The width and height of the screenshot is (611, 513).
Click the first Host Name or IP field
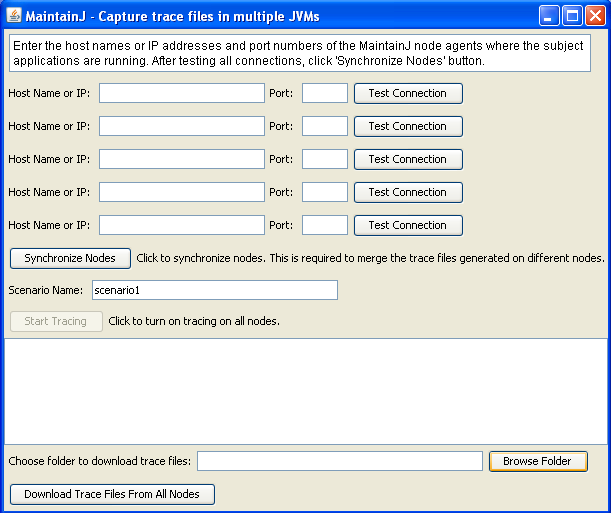tap(181, 93)
